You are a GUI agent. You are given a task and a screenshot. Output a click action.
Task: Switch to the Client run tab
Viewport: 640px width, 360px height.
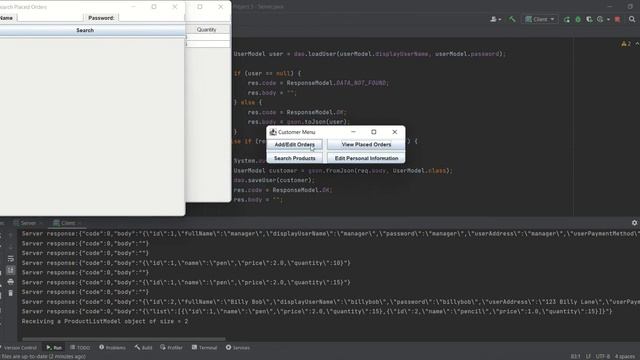click(x=67, y=223)
